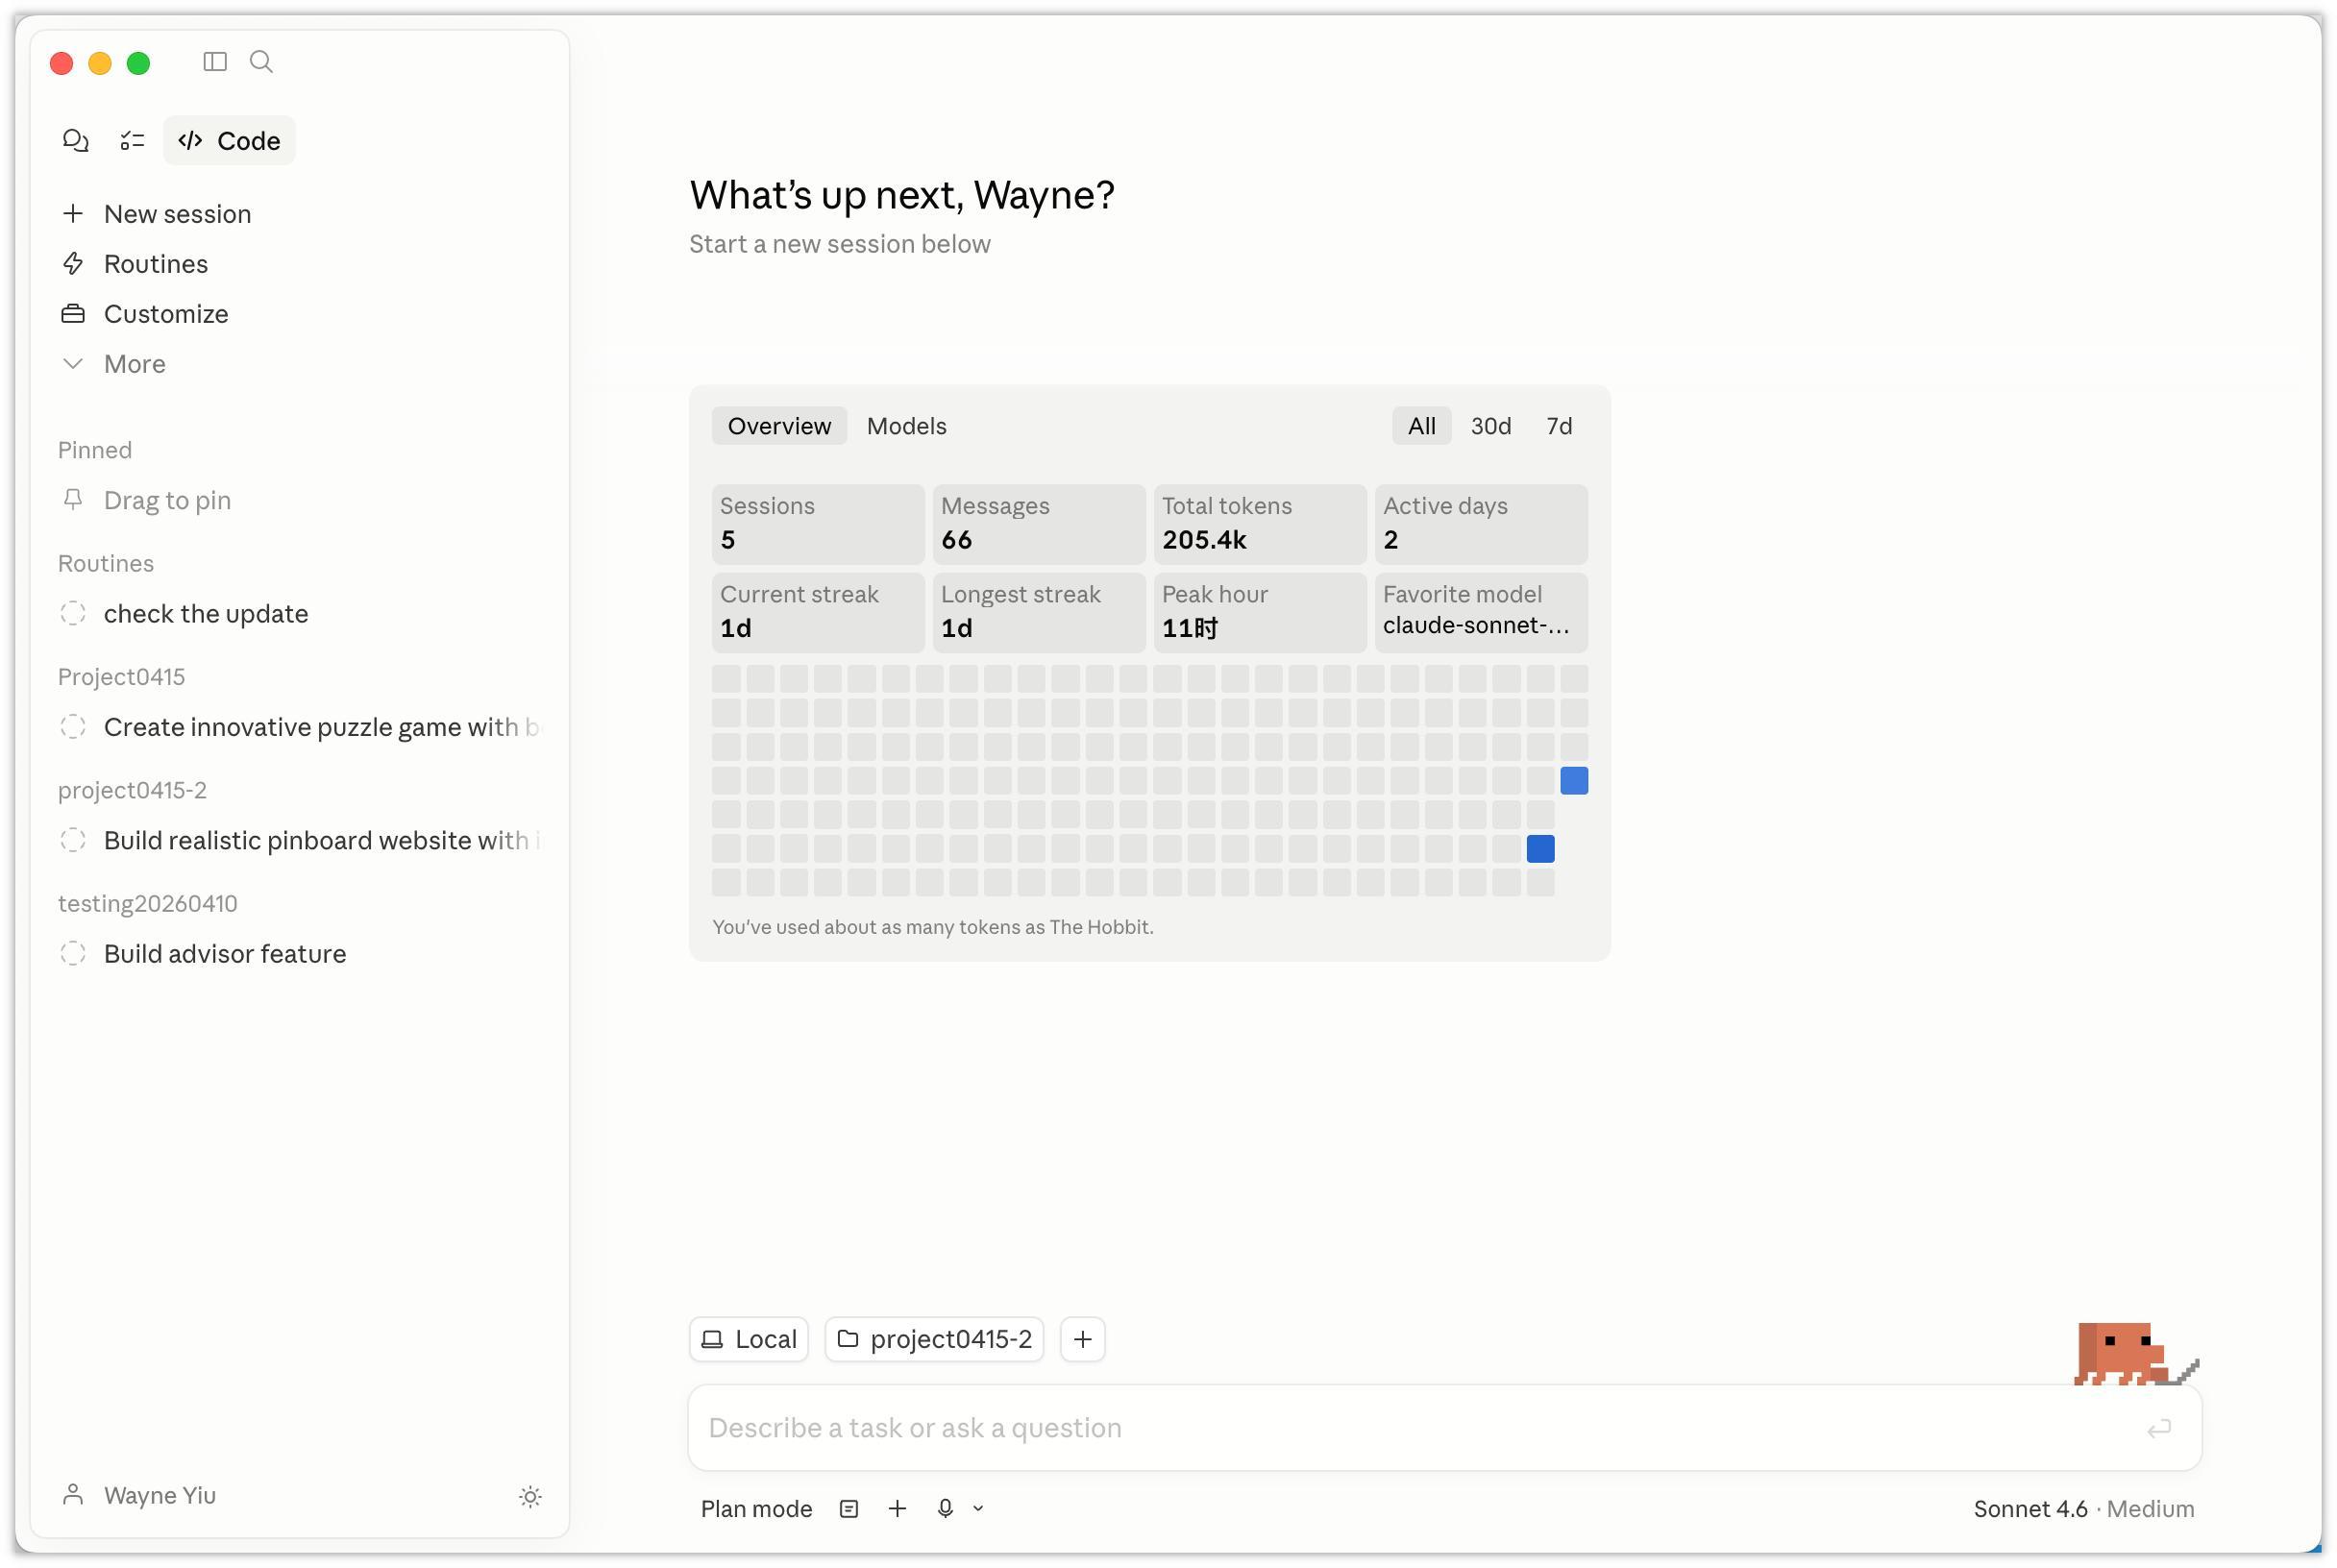Add another folder with plus button
This screenshot has width=2337, height=1568.
tap(1082, 1339)
